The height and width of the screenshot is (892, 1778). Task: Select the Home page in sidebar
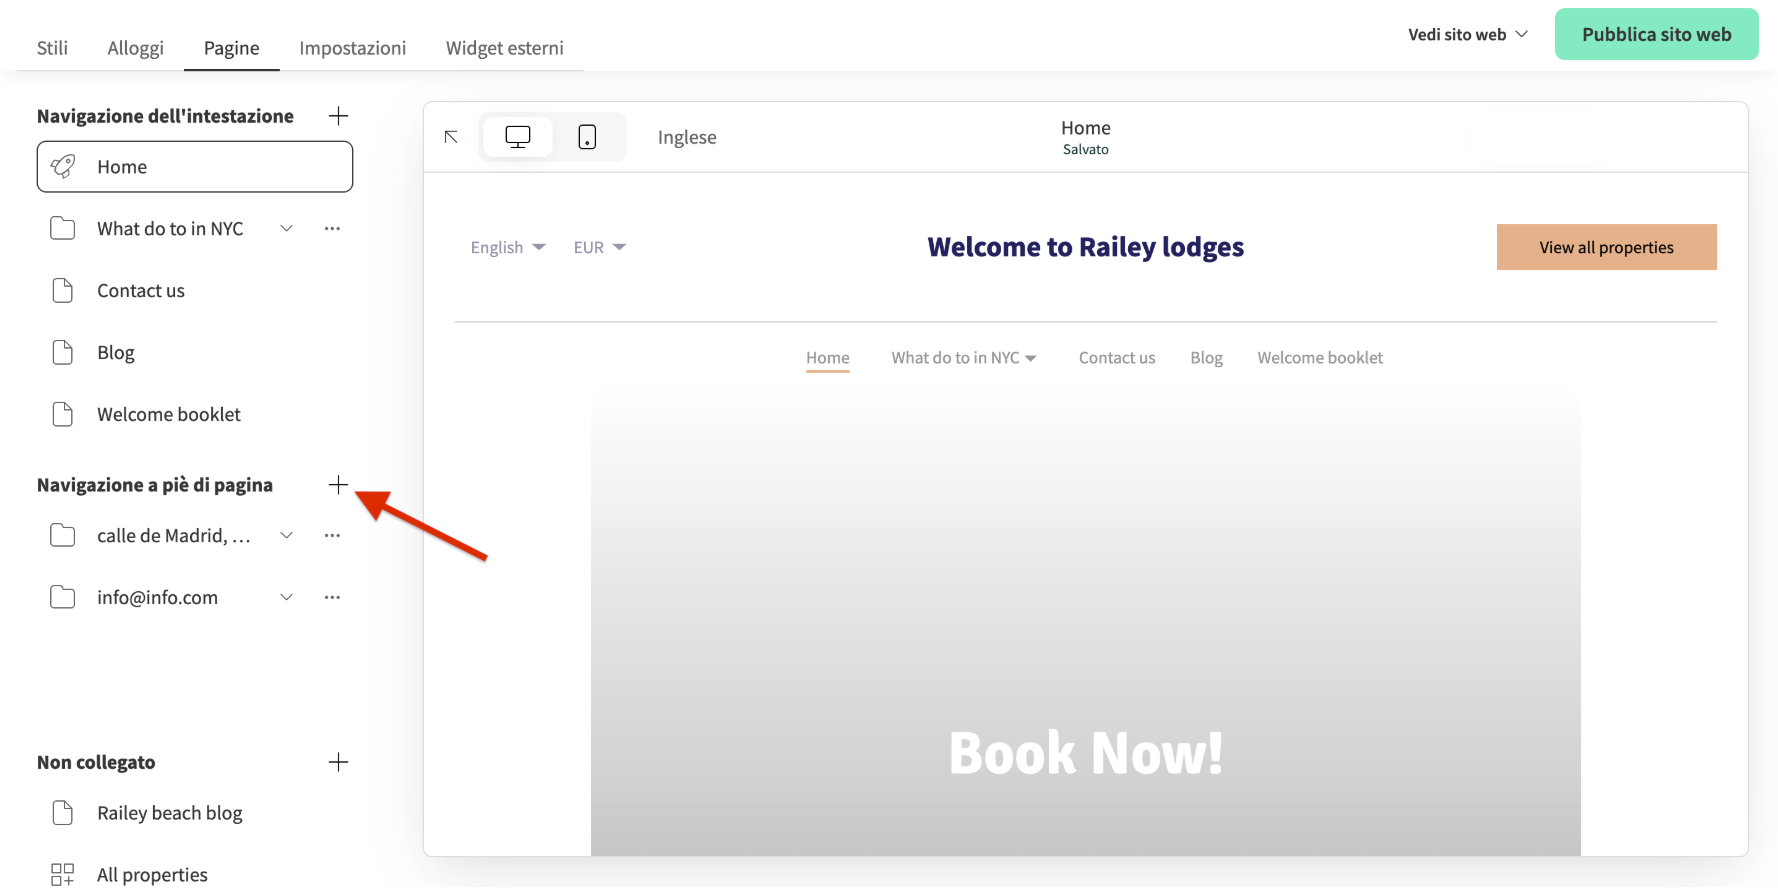(195, 167)
